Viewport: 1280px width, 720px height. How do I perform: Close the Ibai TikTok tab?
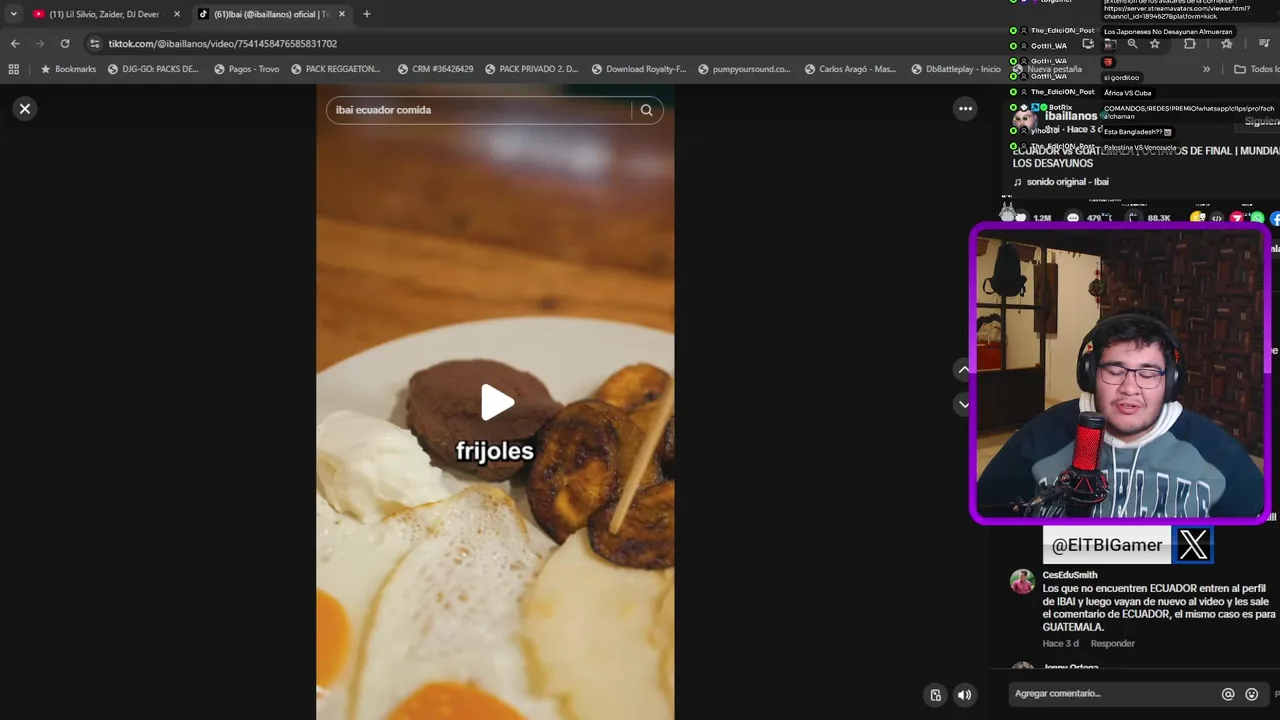[x=342, y=14]
